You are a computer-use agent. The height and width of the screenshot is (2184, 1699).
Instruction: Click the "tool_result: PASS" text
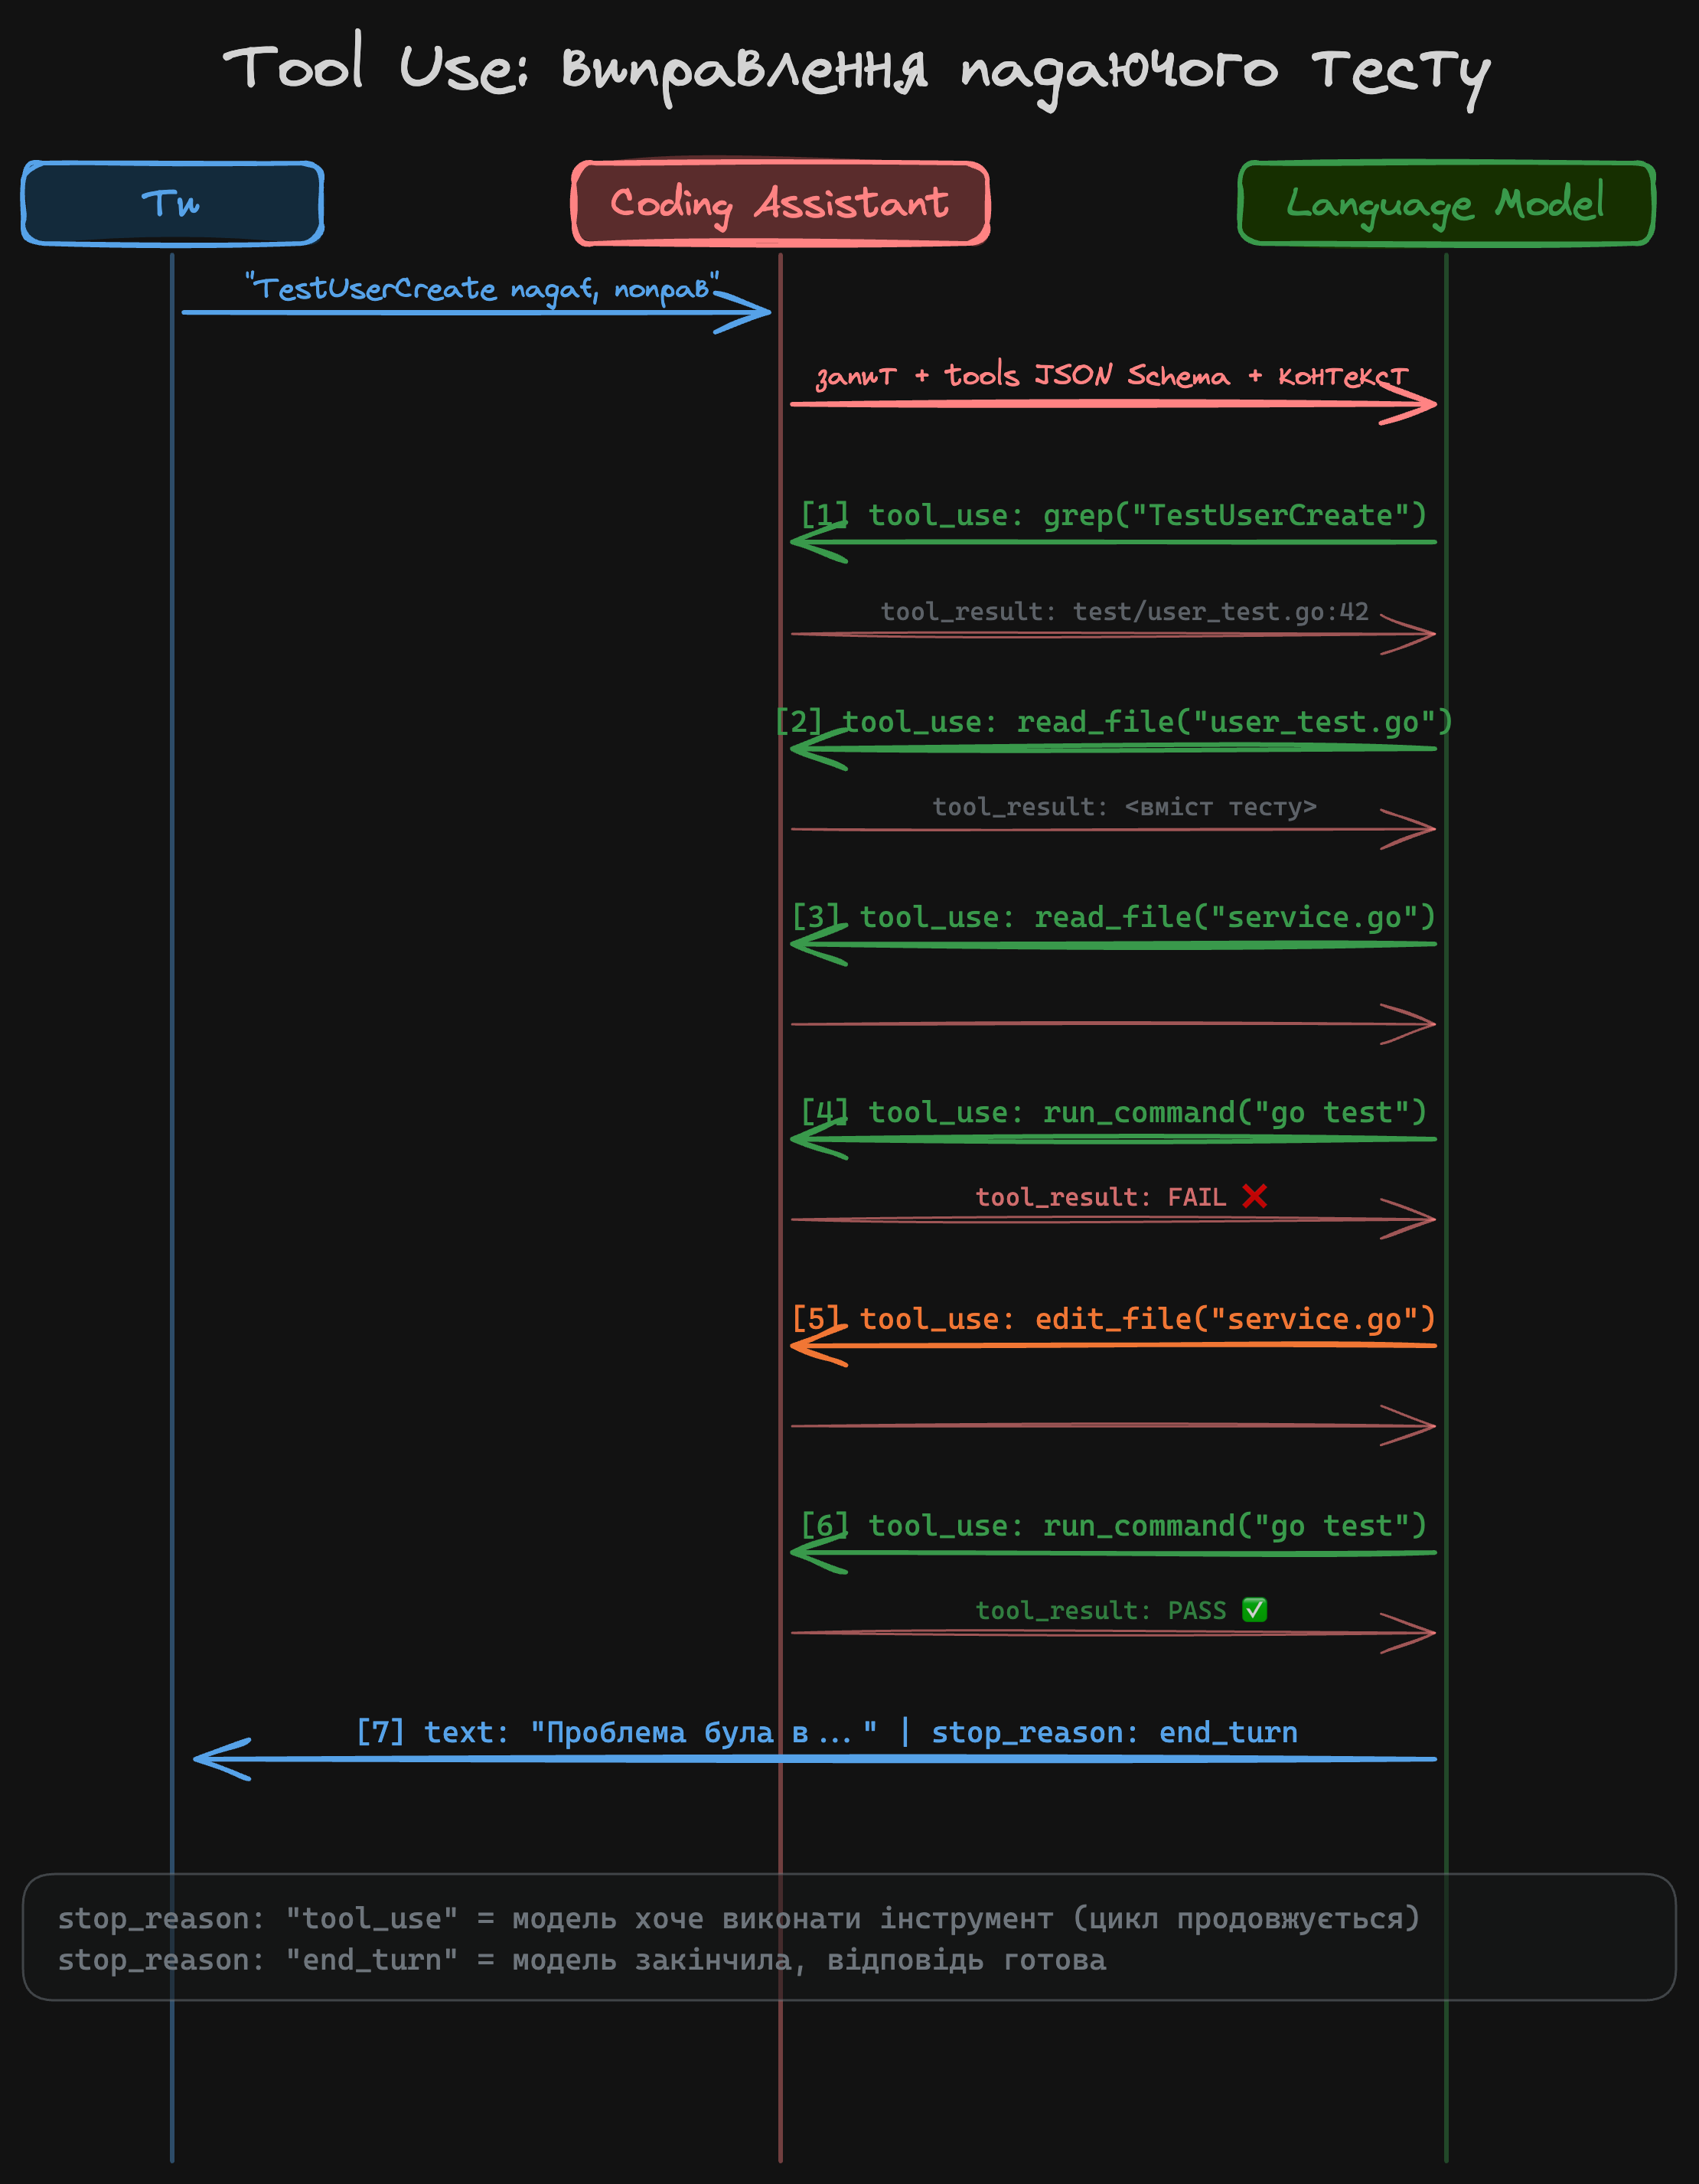[x=1100, y=1610]
